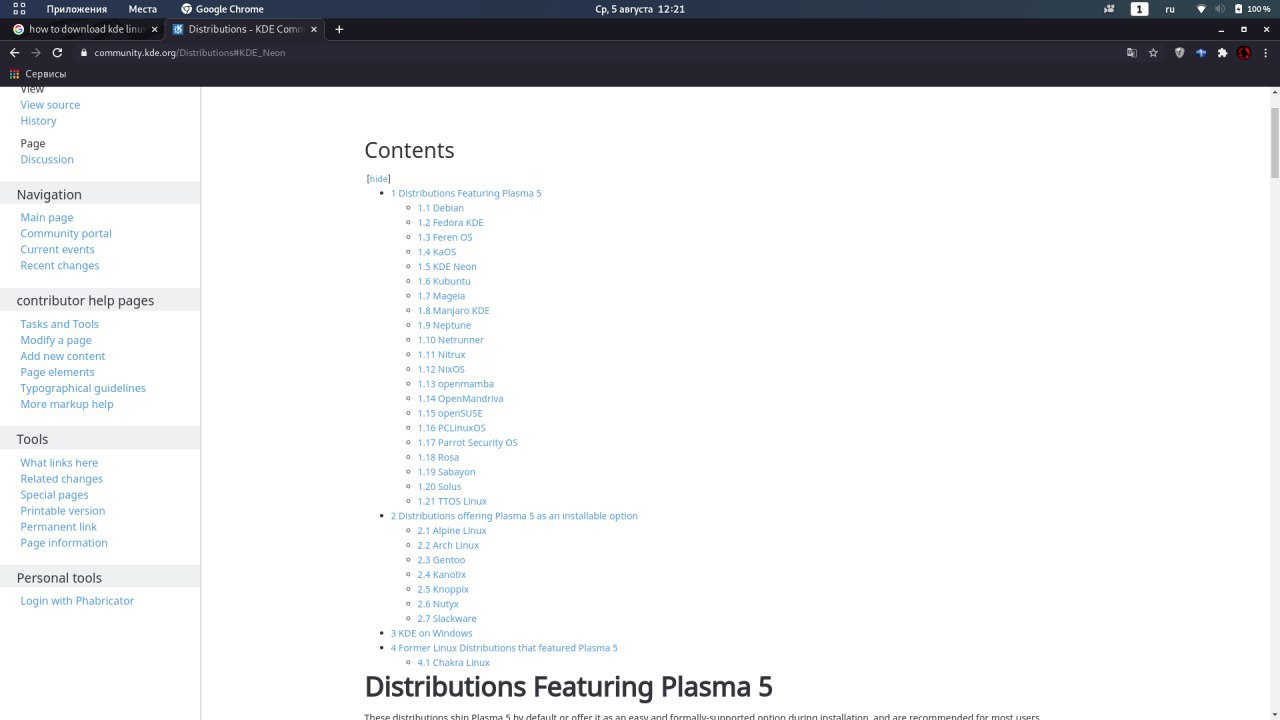Click the screen recording camera indicator

click(x=1109, y=9)
